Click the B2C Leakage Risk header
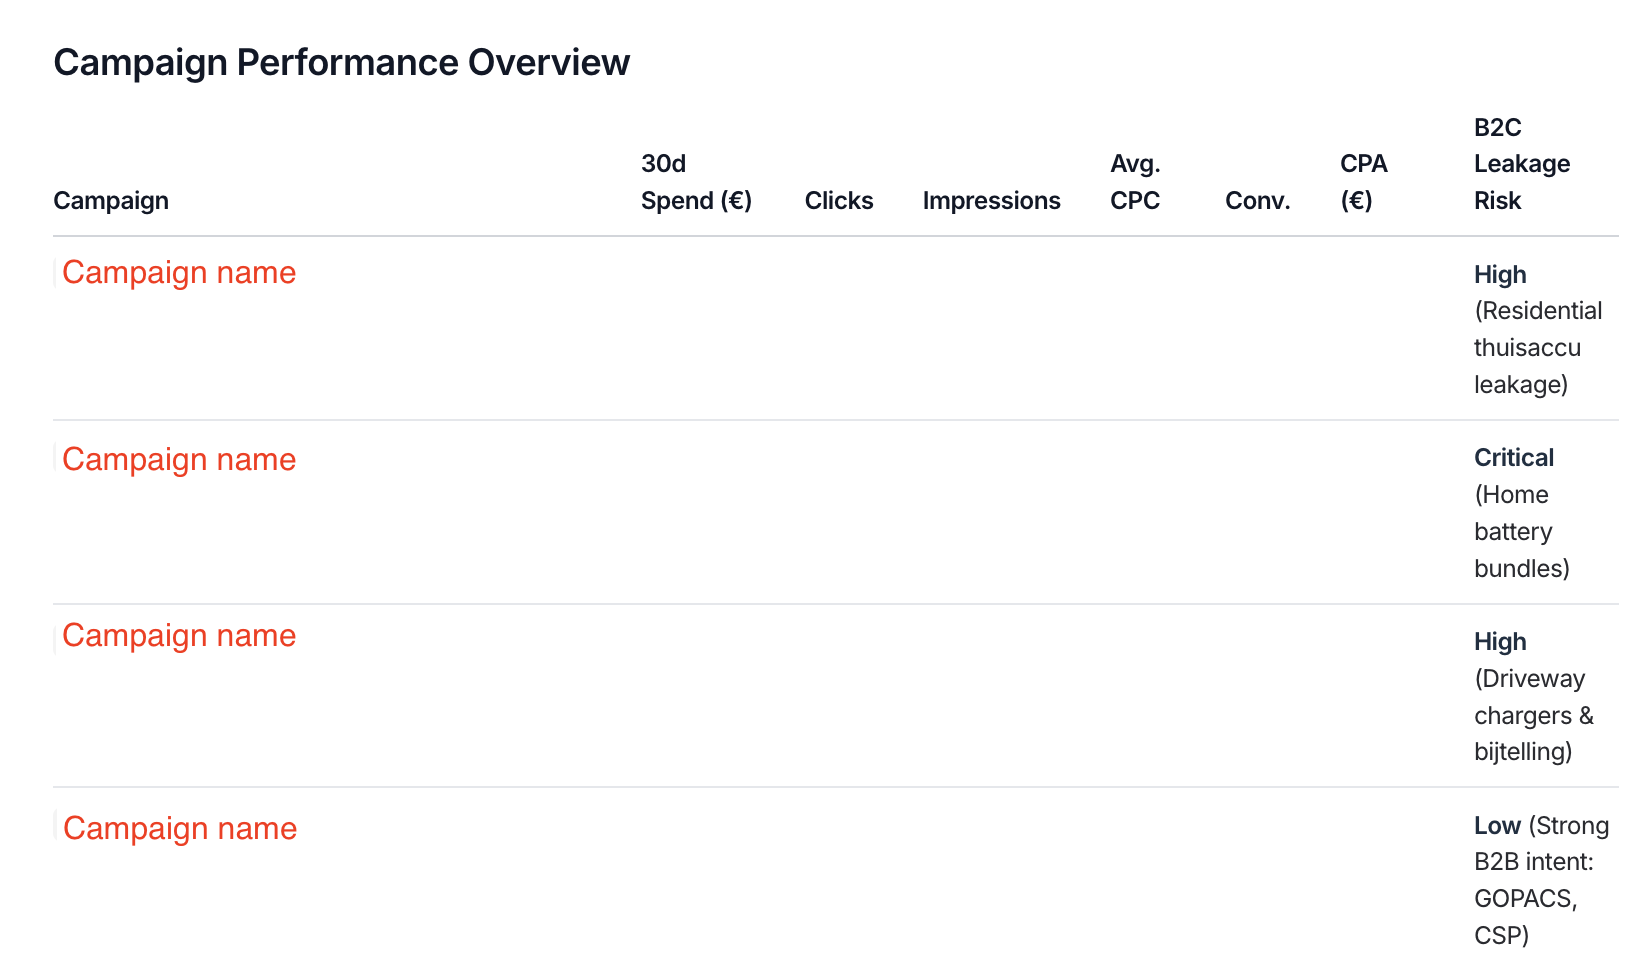The image size is (1644, 966). [x=1522, y=164]
